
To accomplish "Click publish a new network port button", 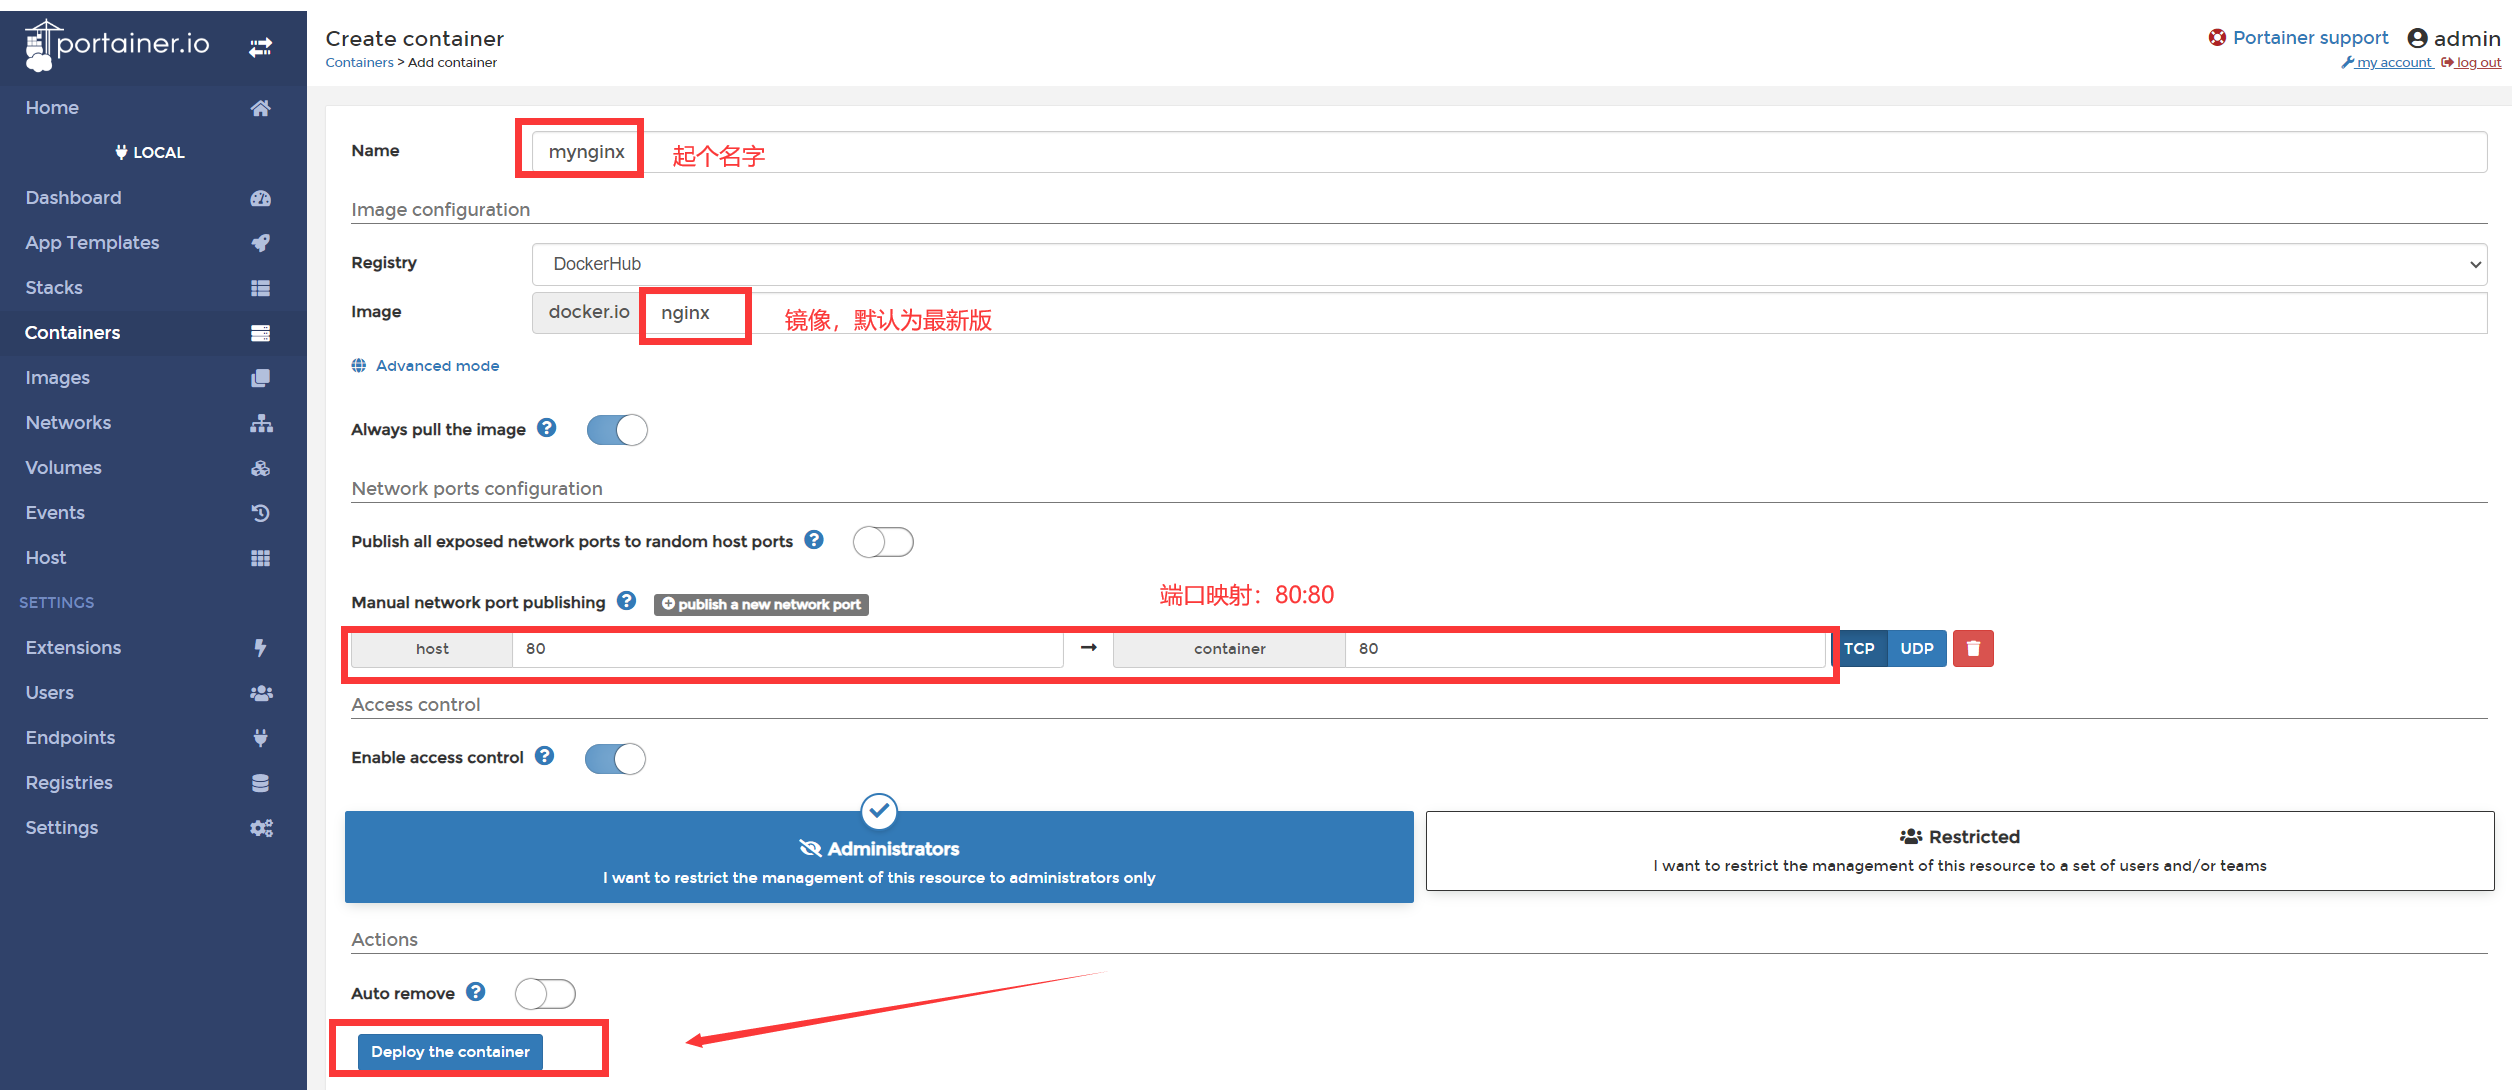I will point(761,604).
